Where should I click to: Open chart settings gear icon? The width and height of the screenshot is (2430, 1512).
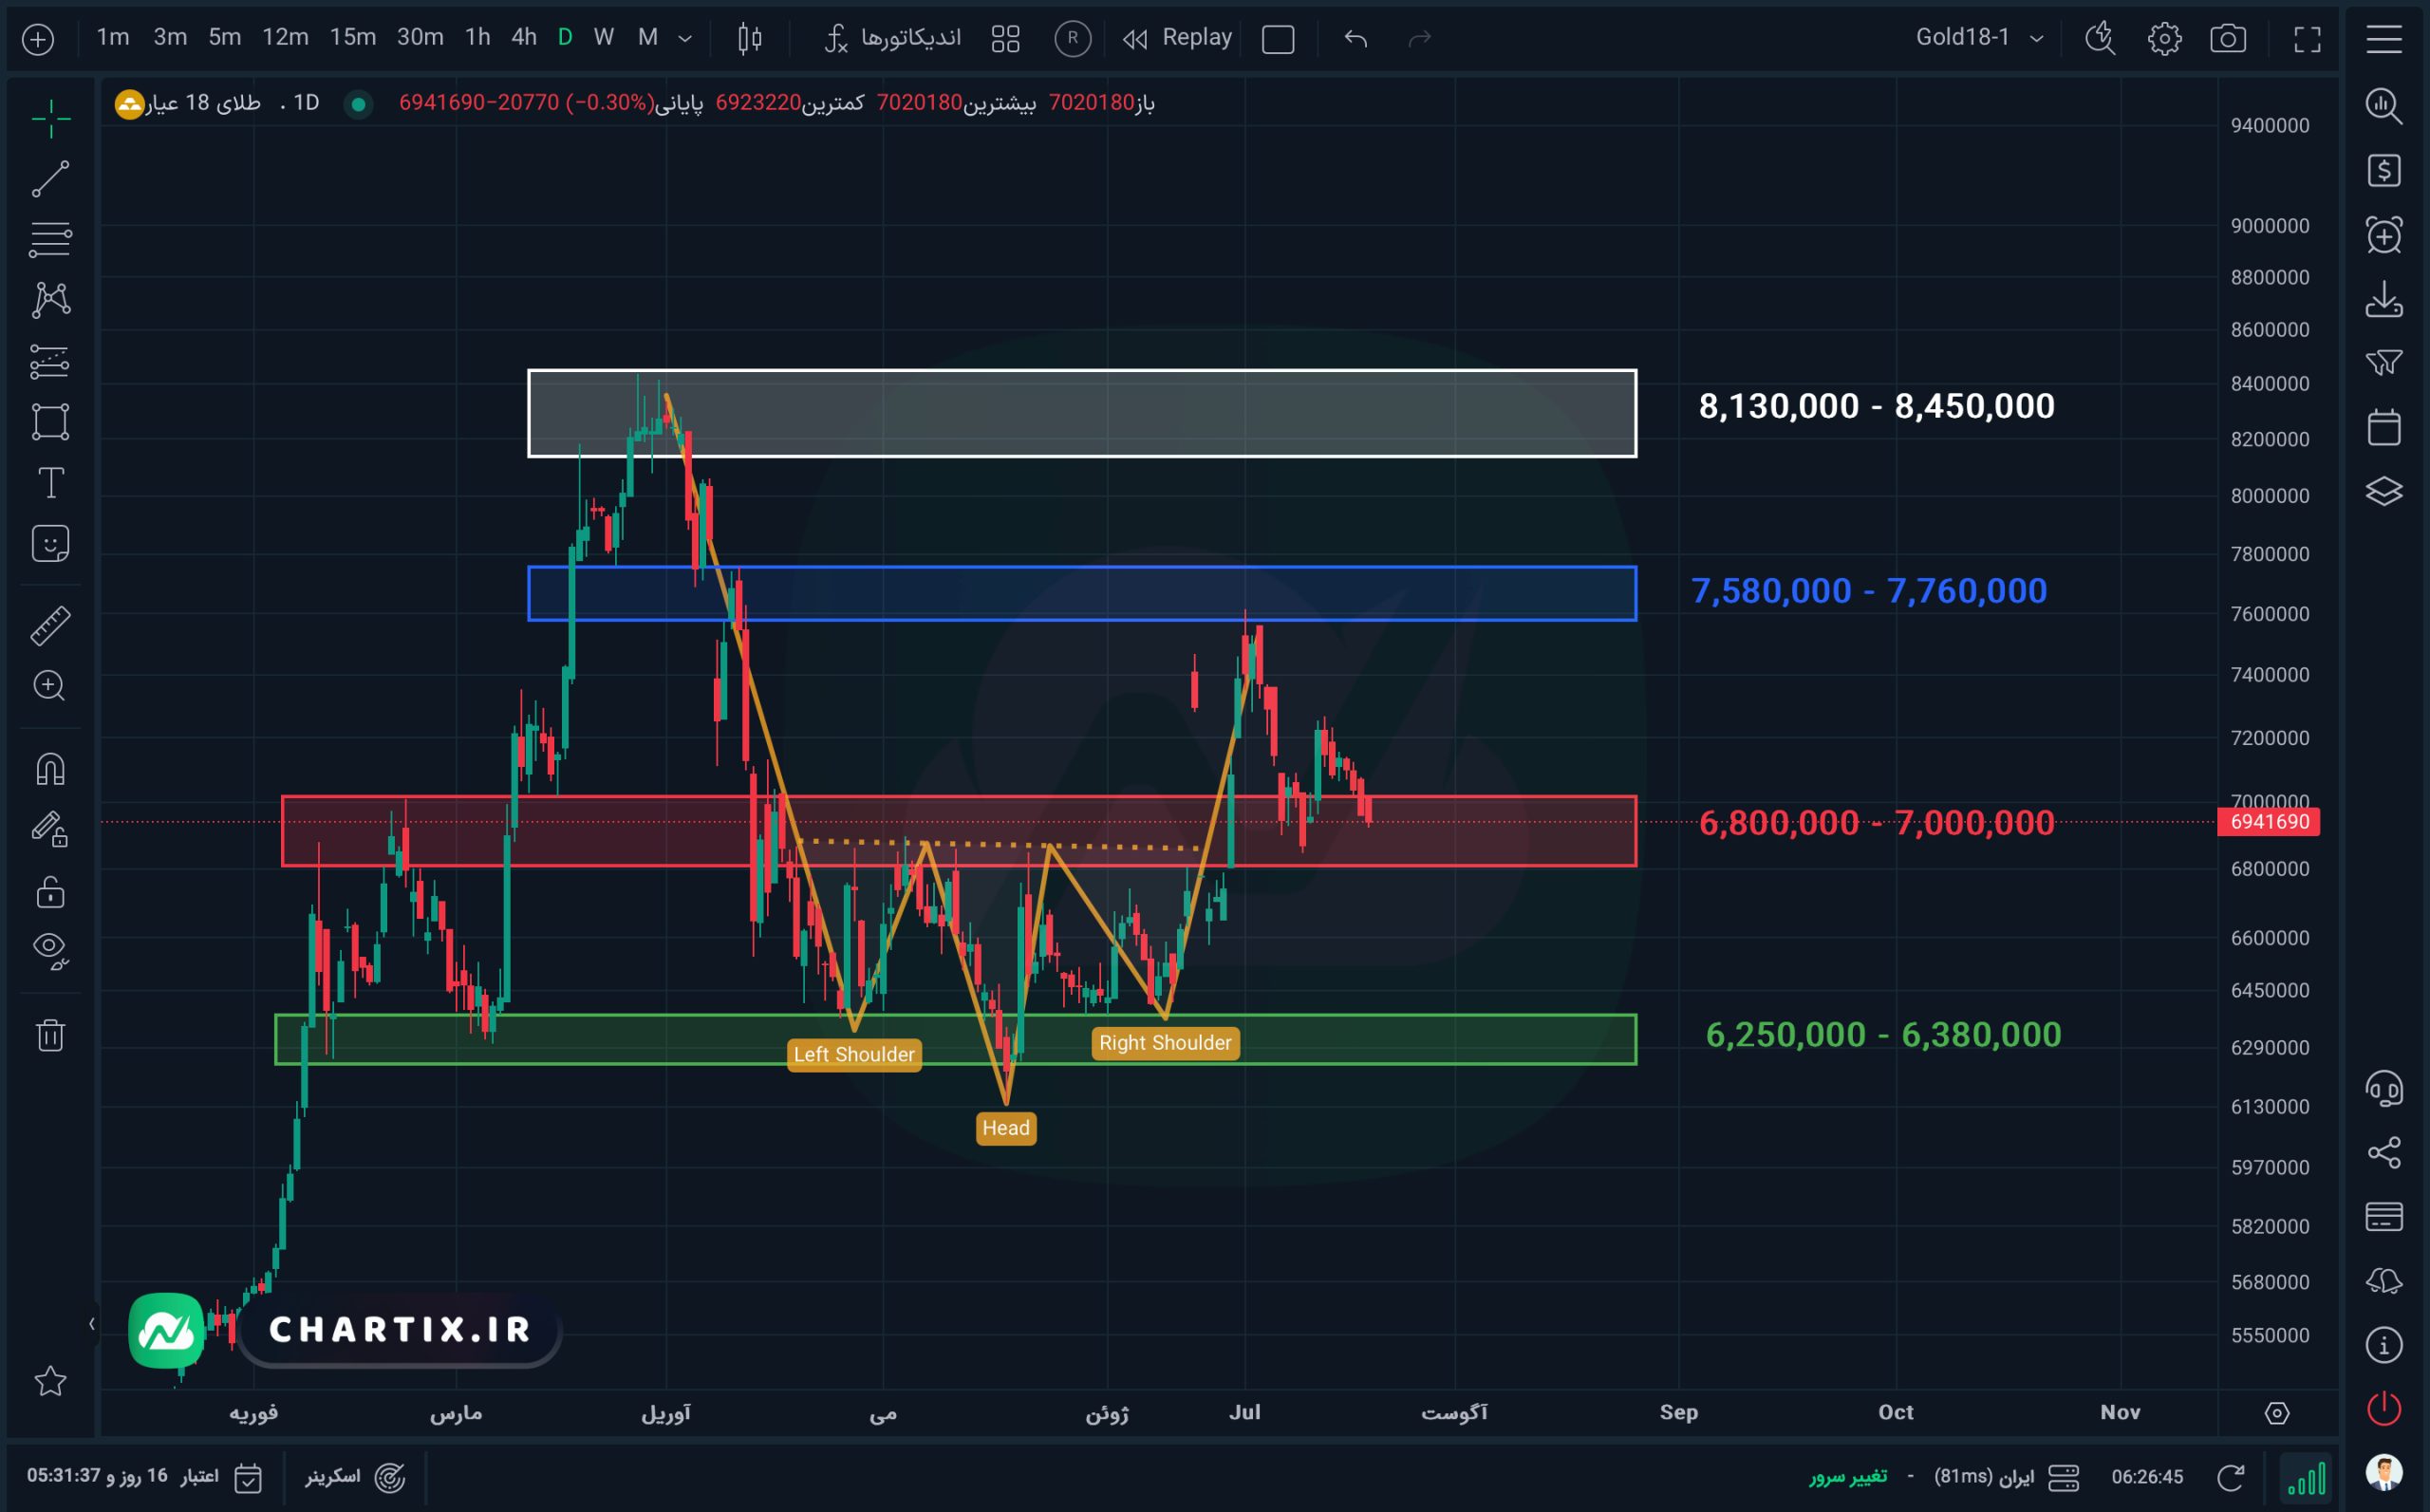coord(2165,39)
